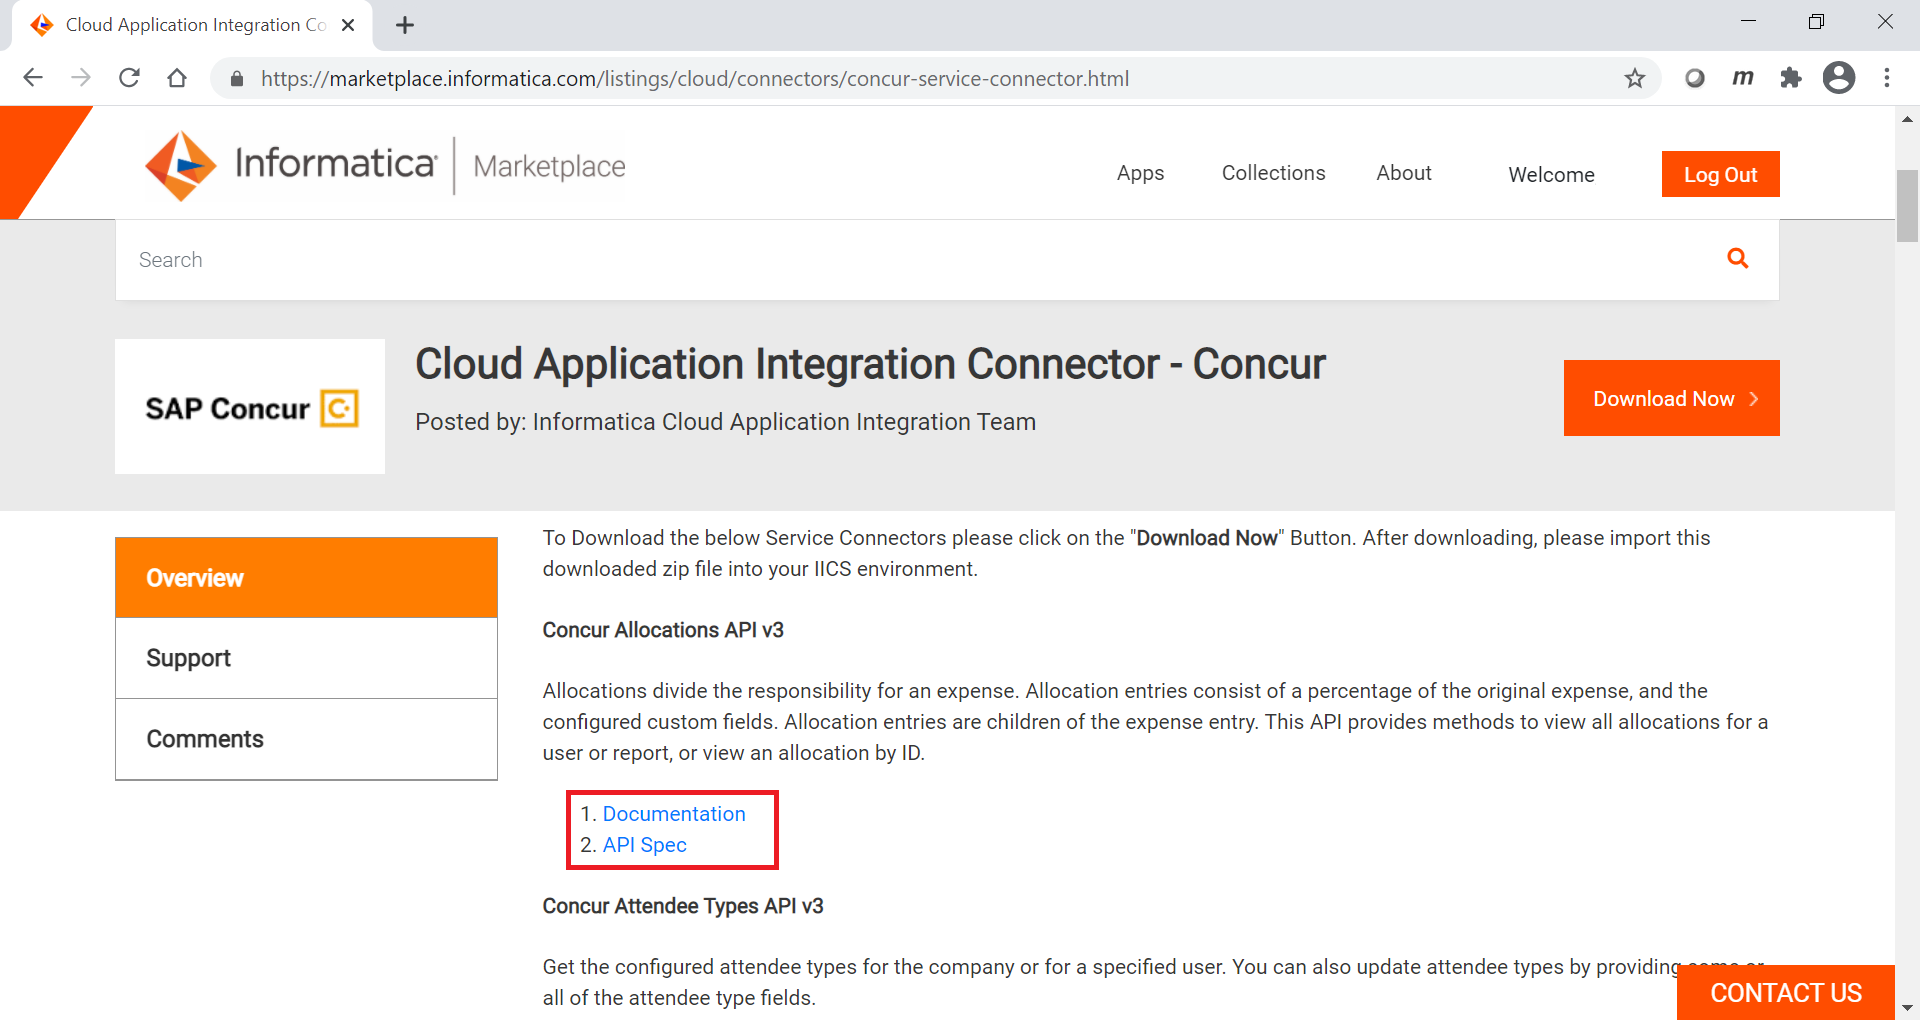The width and height of the screenshot is (1920, 1020).
Task: Switch to the Comments tab
Action: tap(306, 739)
